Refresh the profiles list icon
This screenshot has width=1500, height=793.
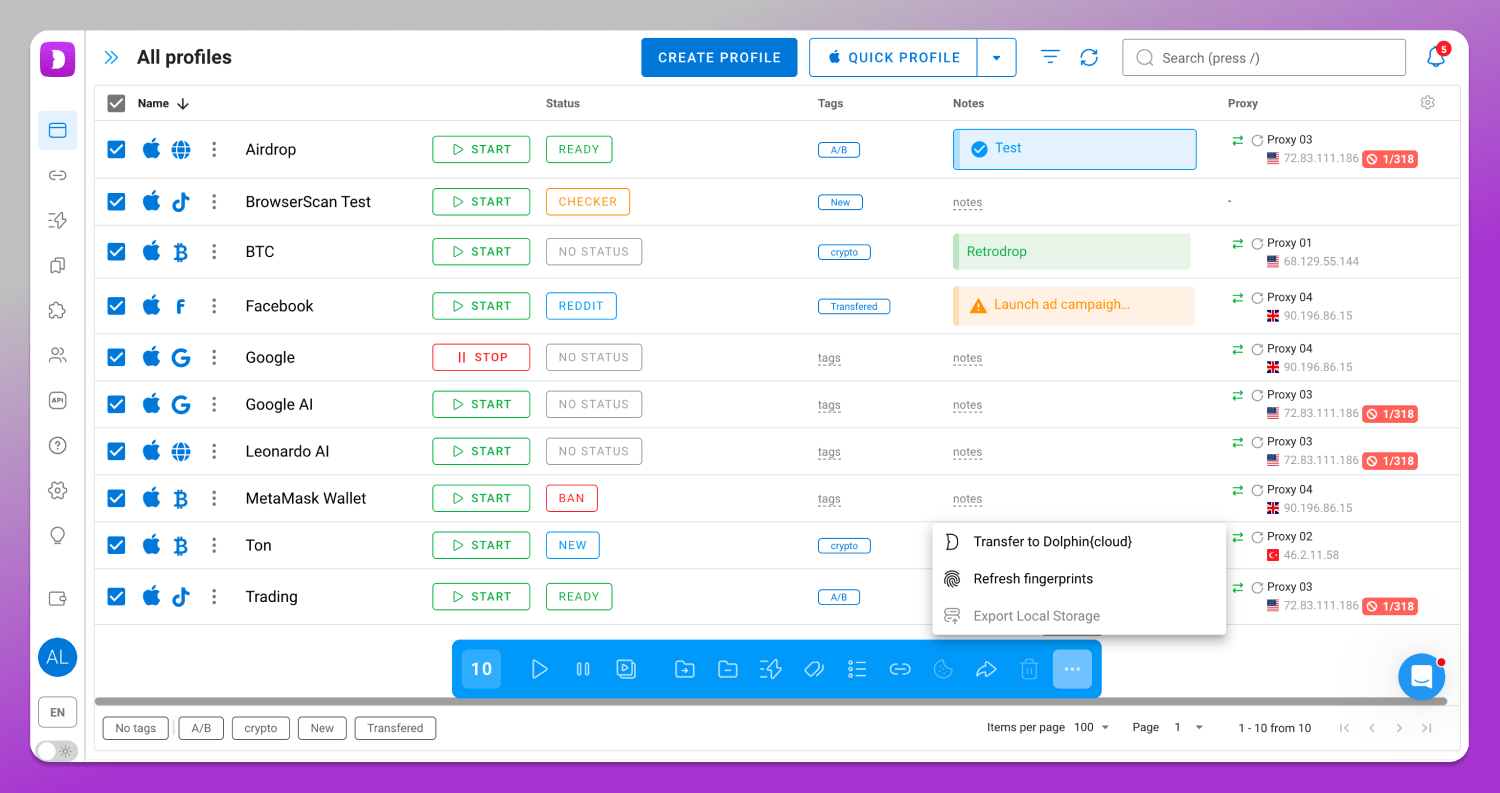(1089, 57)
